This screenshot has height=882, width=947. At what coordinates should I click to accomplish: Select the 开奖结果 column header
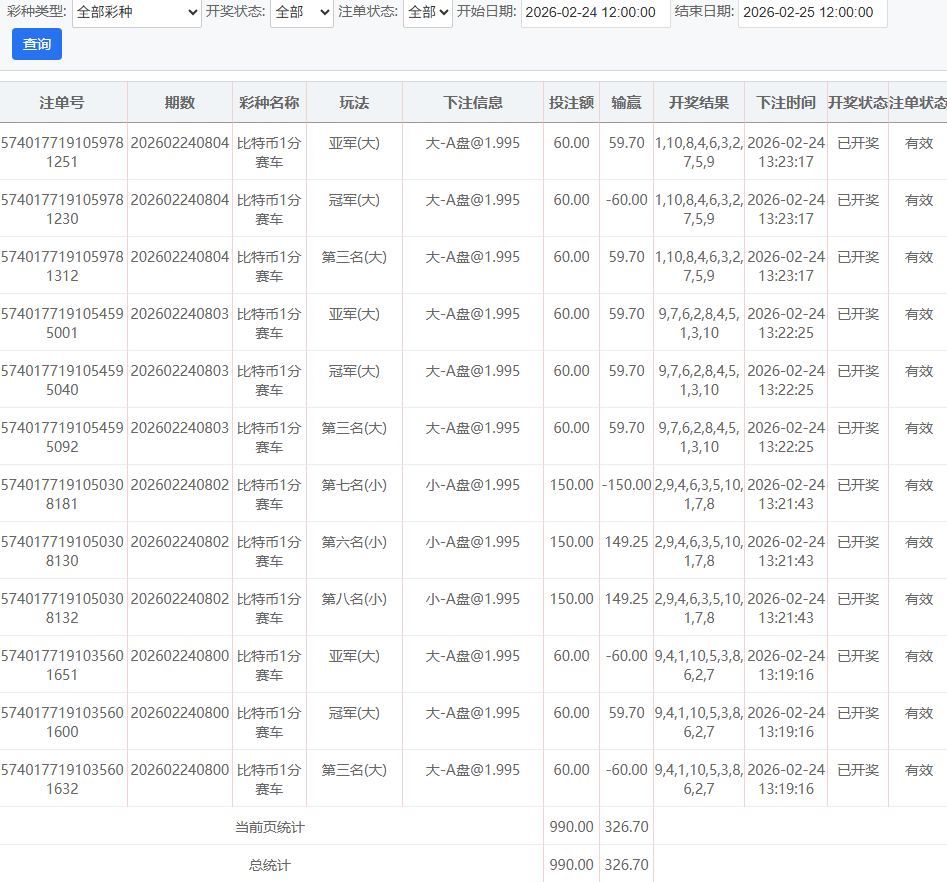(x=699, y=102)
